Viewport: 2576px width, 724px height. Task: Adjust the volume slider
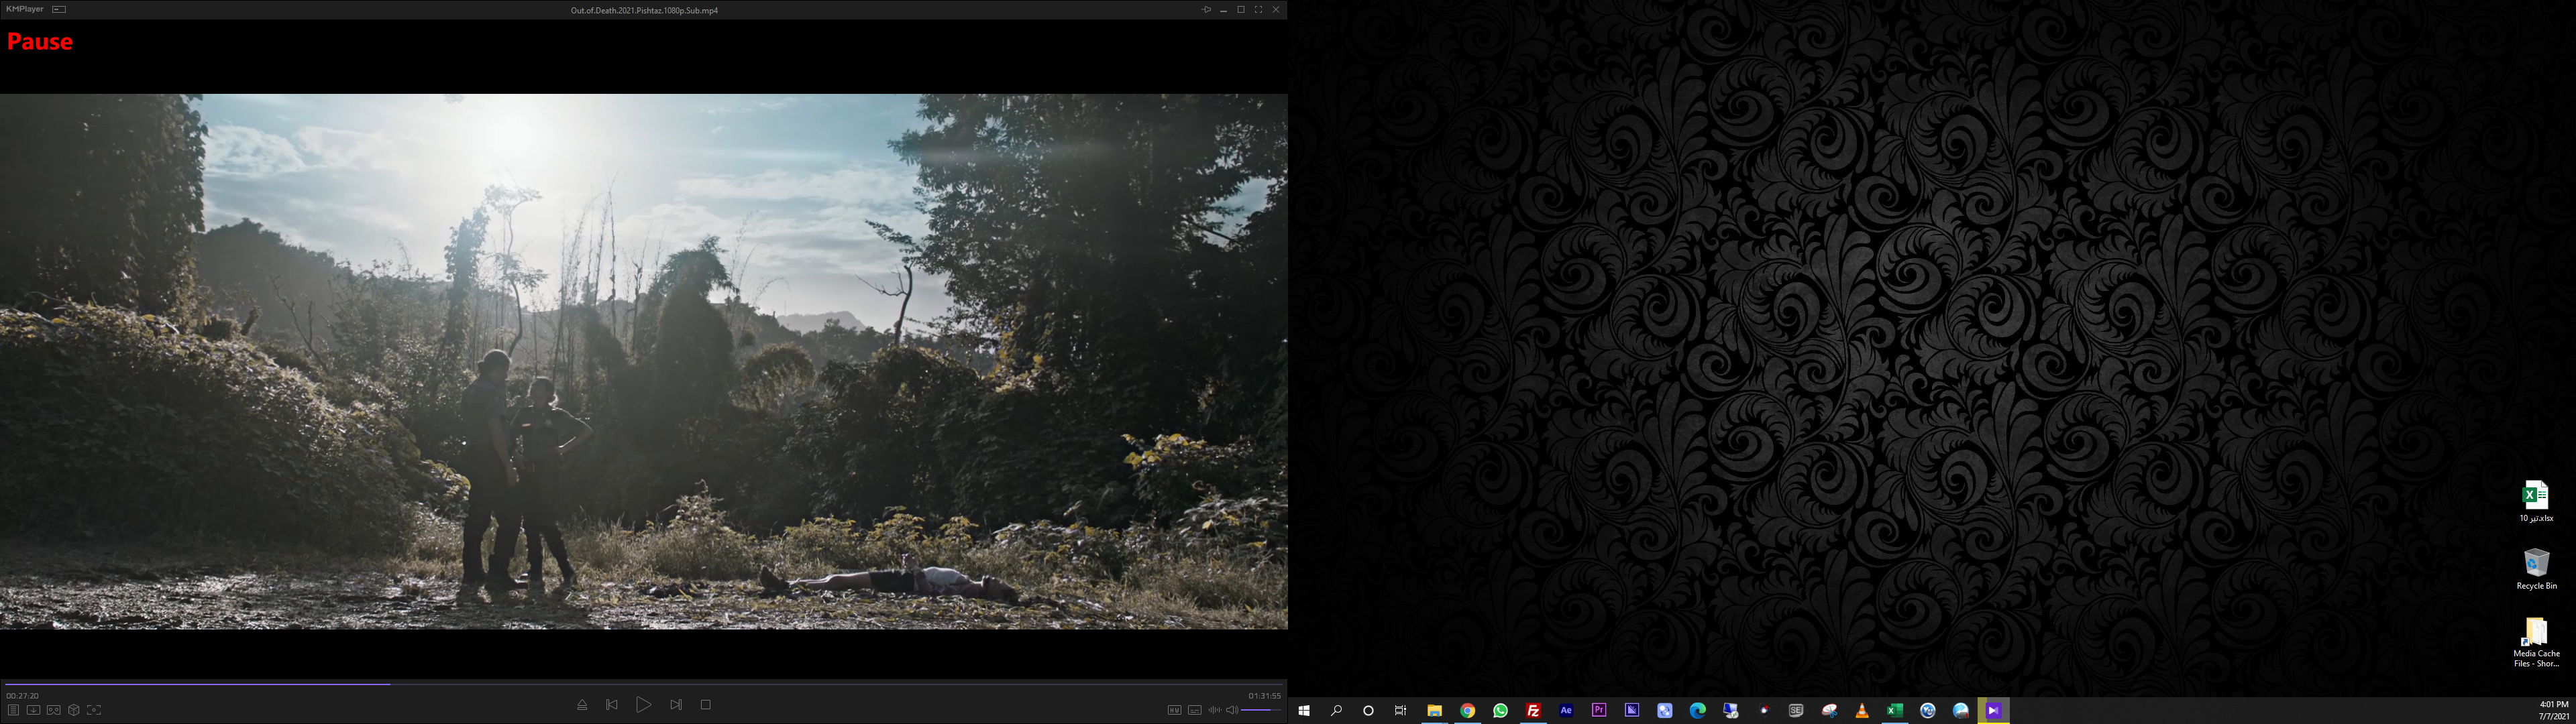[1261, 710]
